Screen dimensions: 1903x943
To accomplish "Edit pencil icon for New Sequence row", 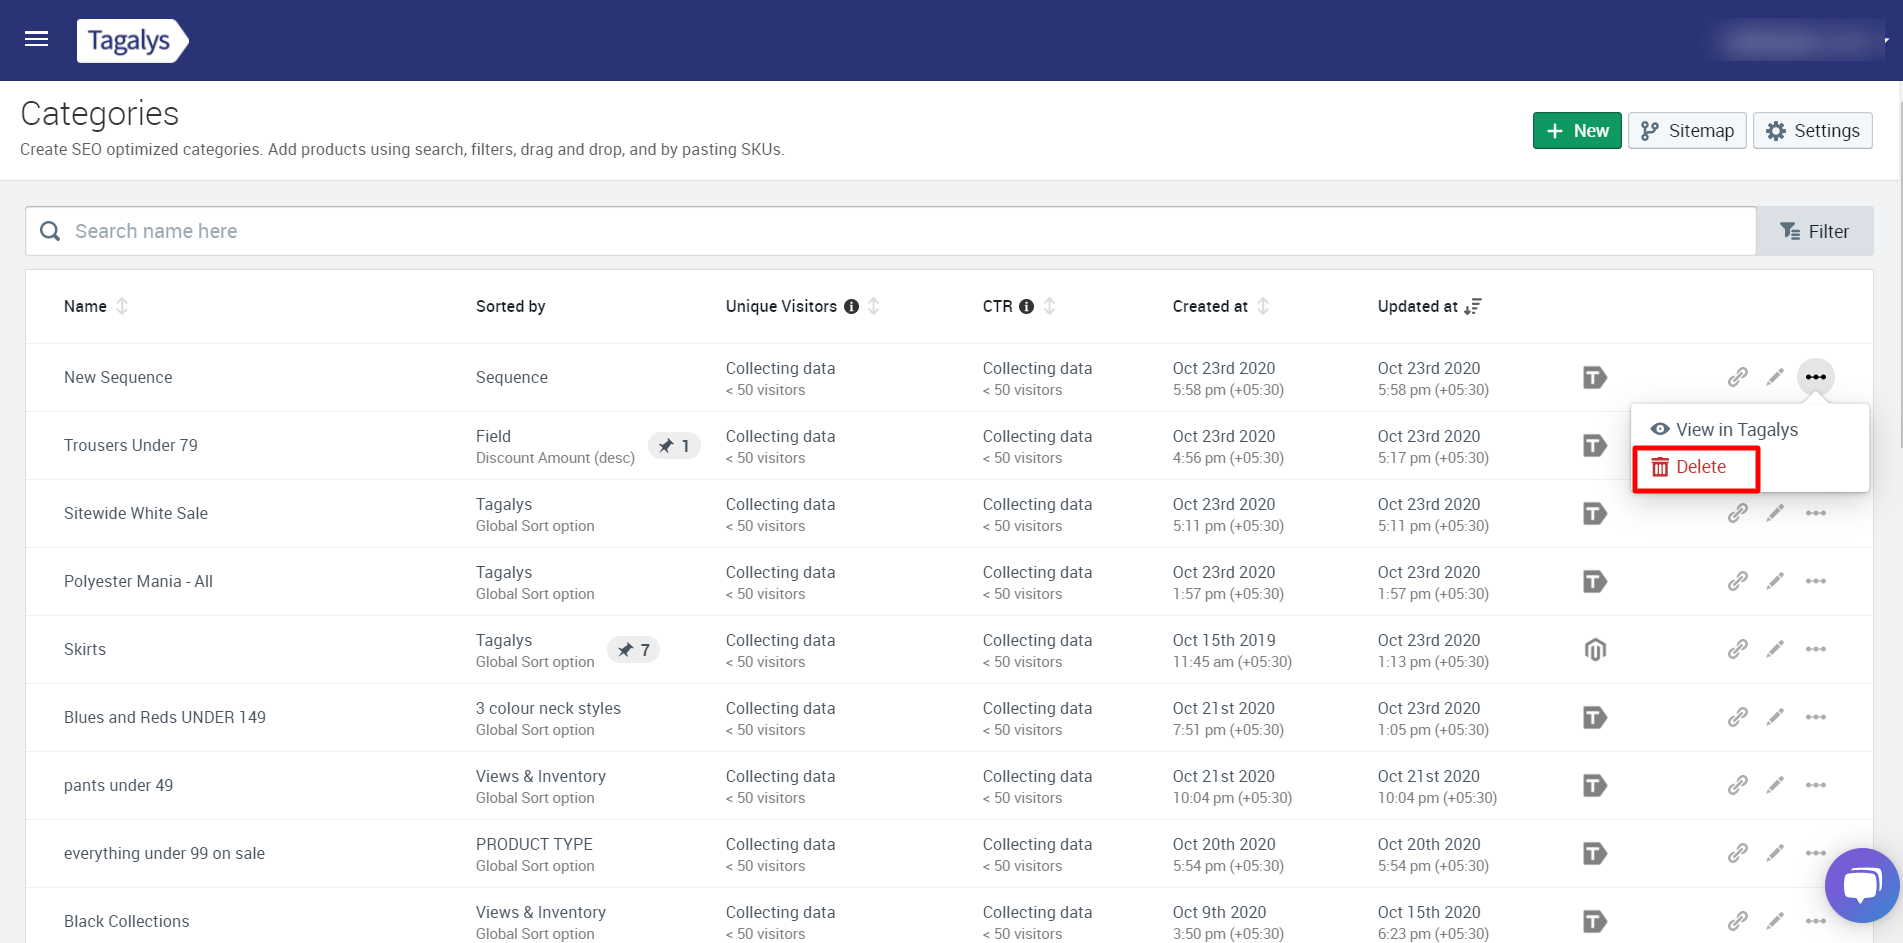I will [1775, 377].
